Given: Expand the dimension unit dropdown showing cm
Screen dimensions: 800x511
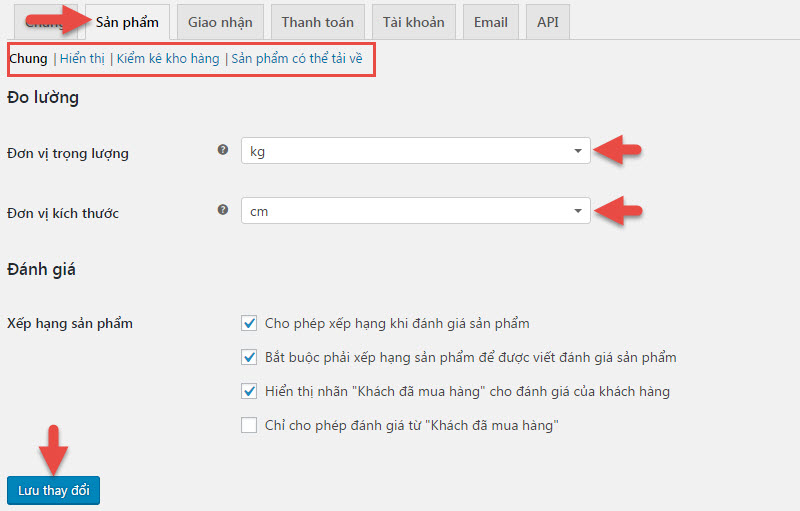Looking at the screenshot, I should point(415,211).
